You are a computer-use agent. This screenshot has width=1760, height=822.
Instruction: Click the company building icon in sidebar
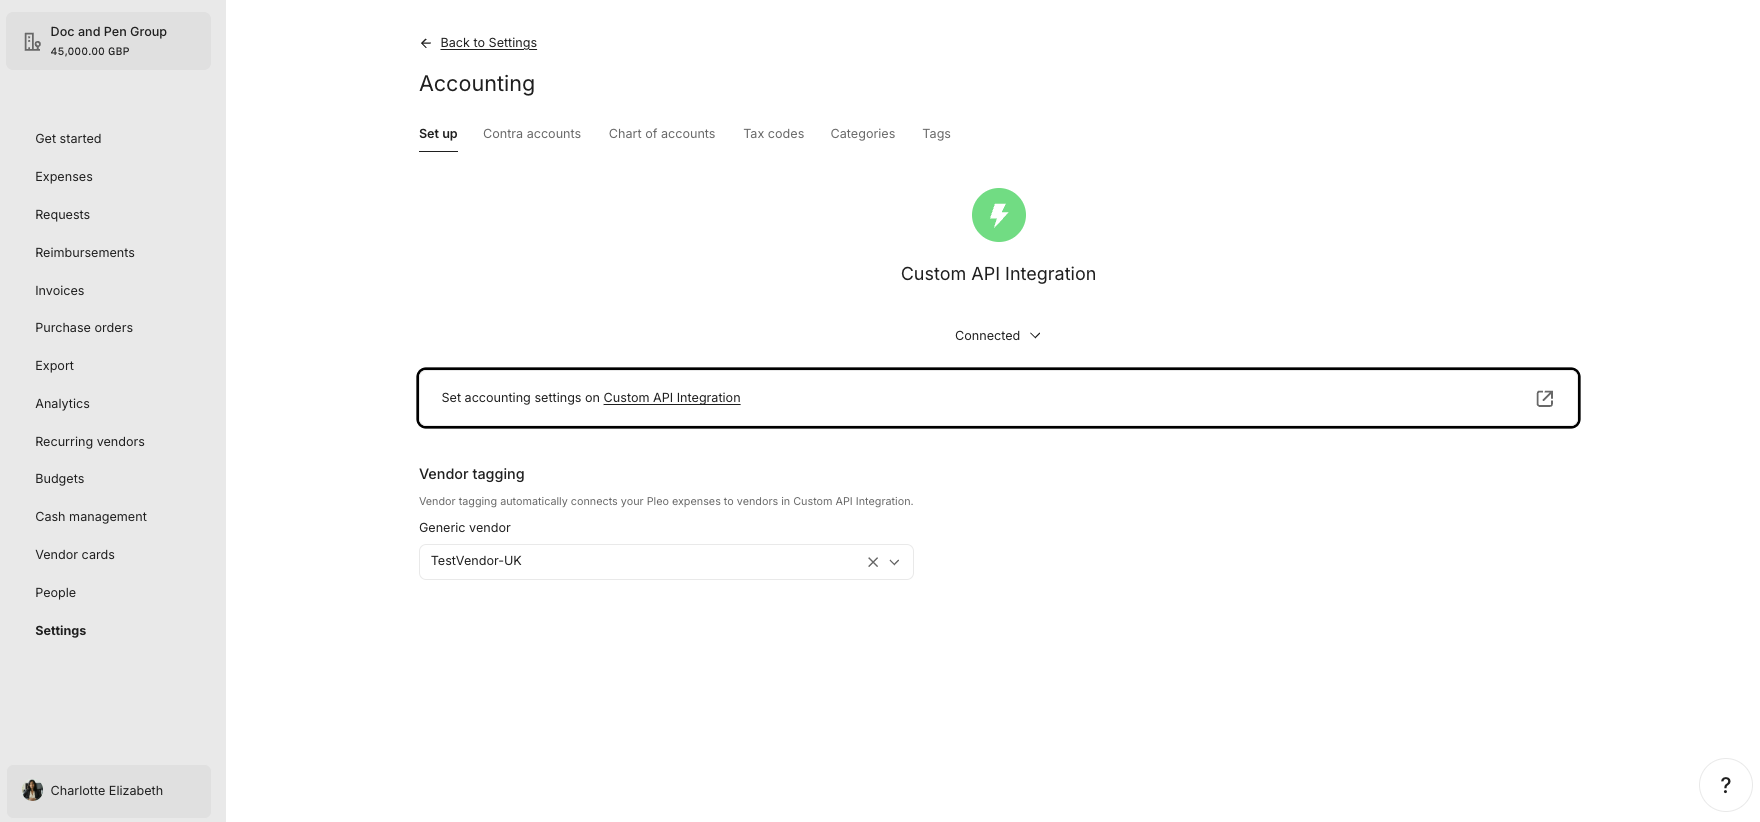(x=32, y=41)
